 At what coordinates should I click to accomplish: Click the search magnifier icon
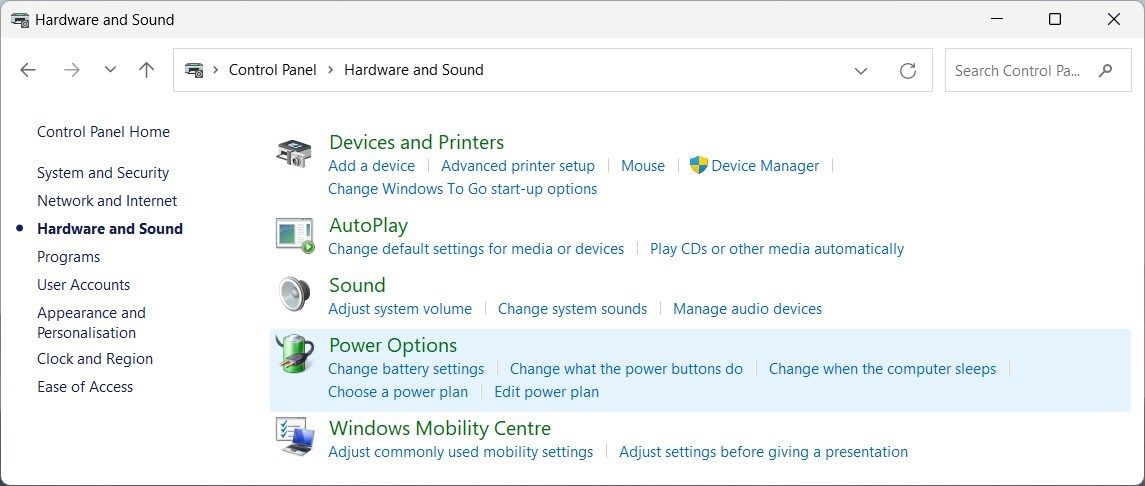[1105, 70]
